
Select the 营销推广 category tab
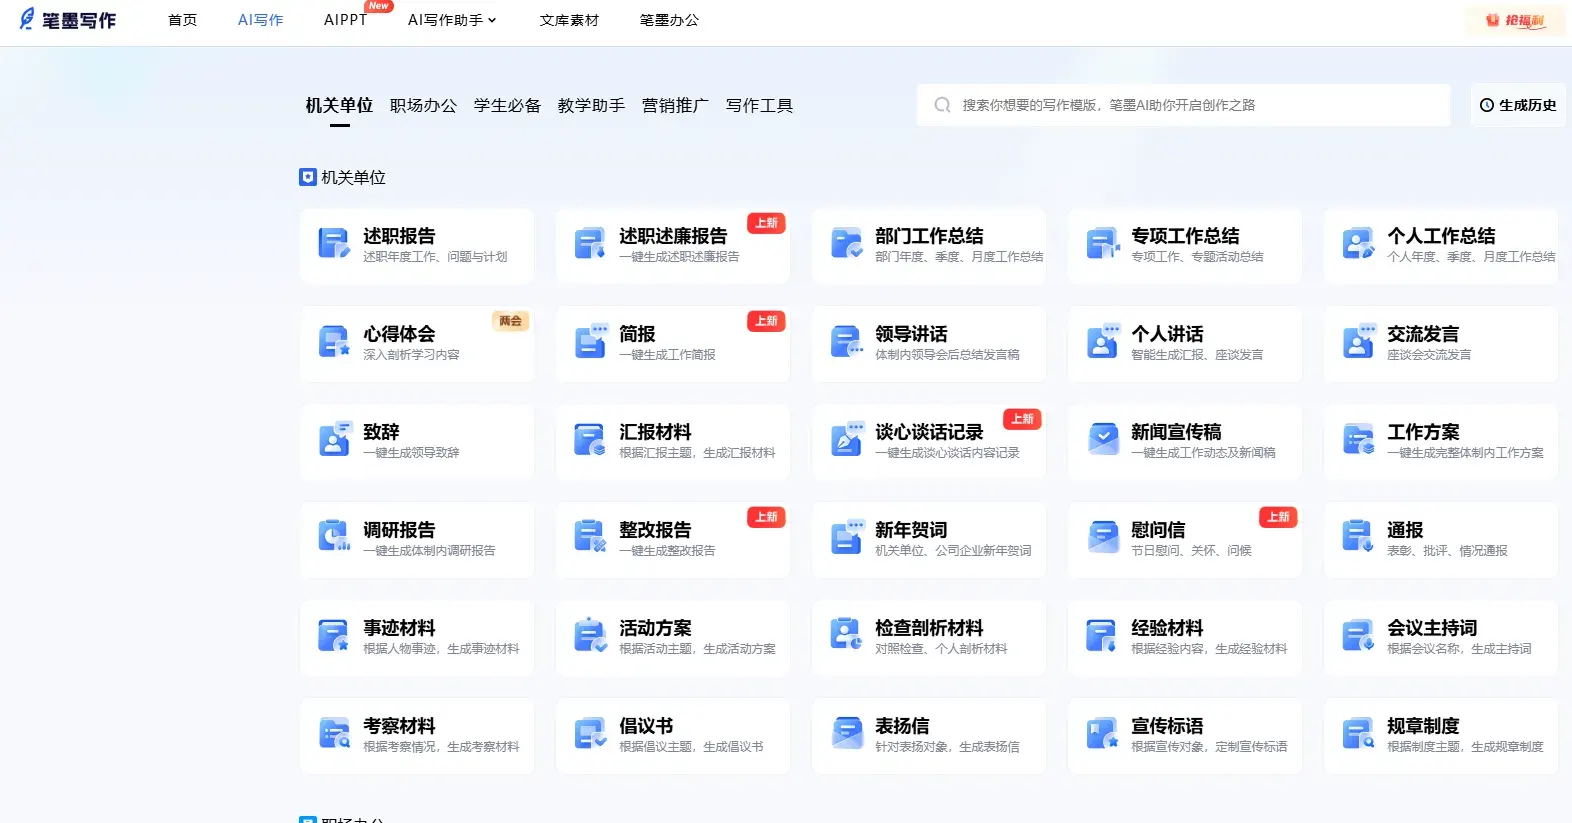(675, 105)
